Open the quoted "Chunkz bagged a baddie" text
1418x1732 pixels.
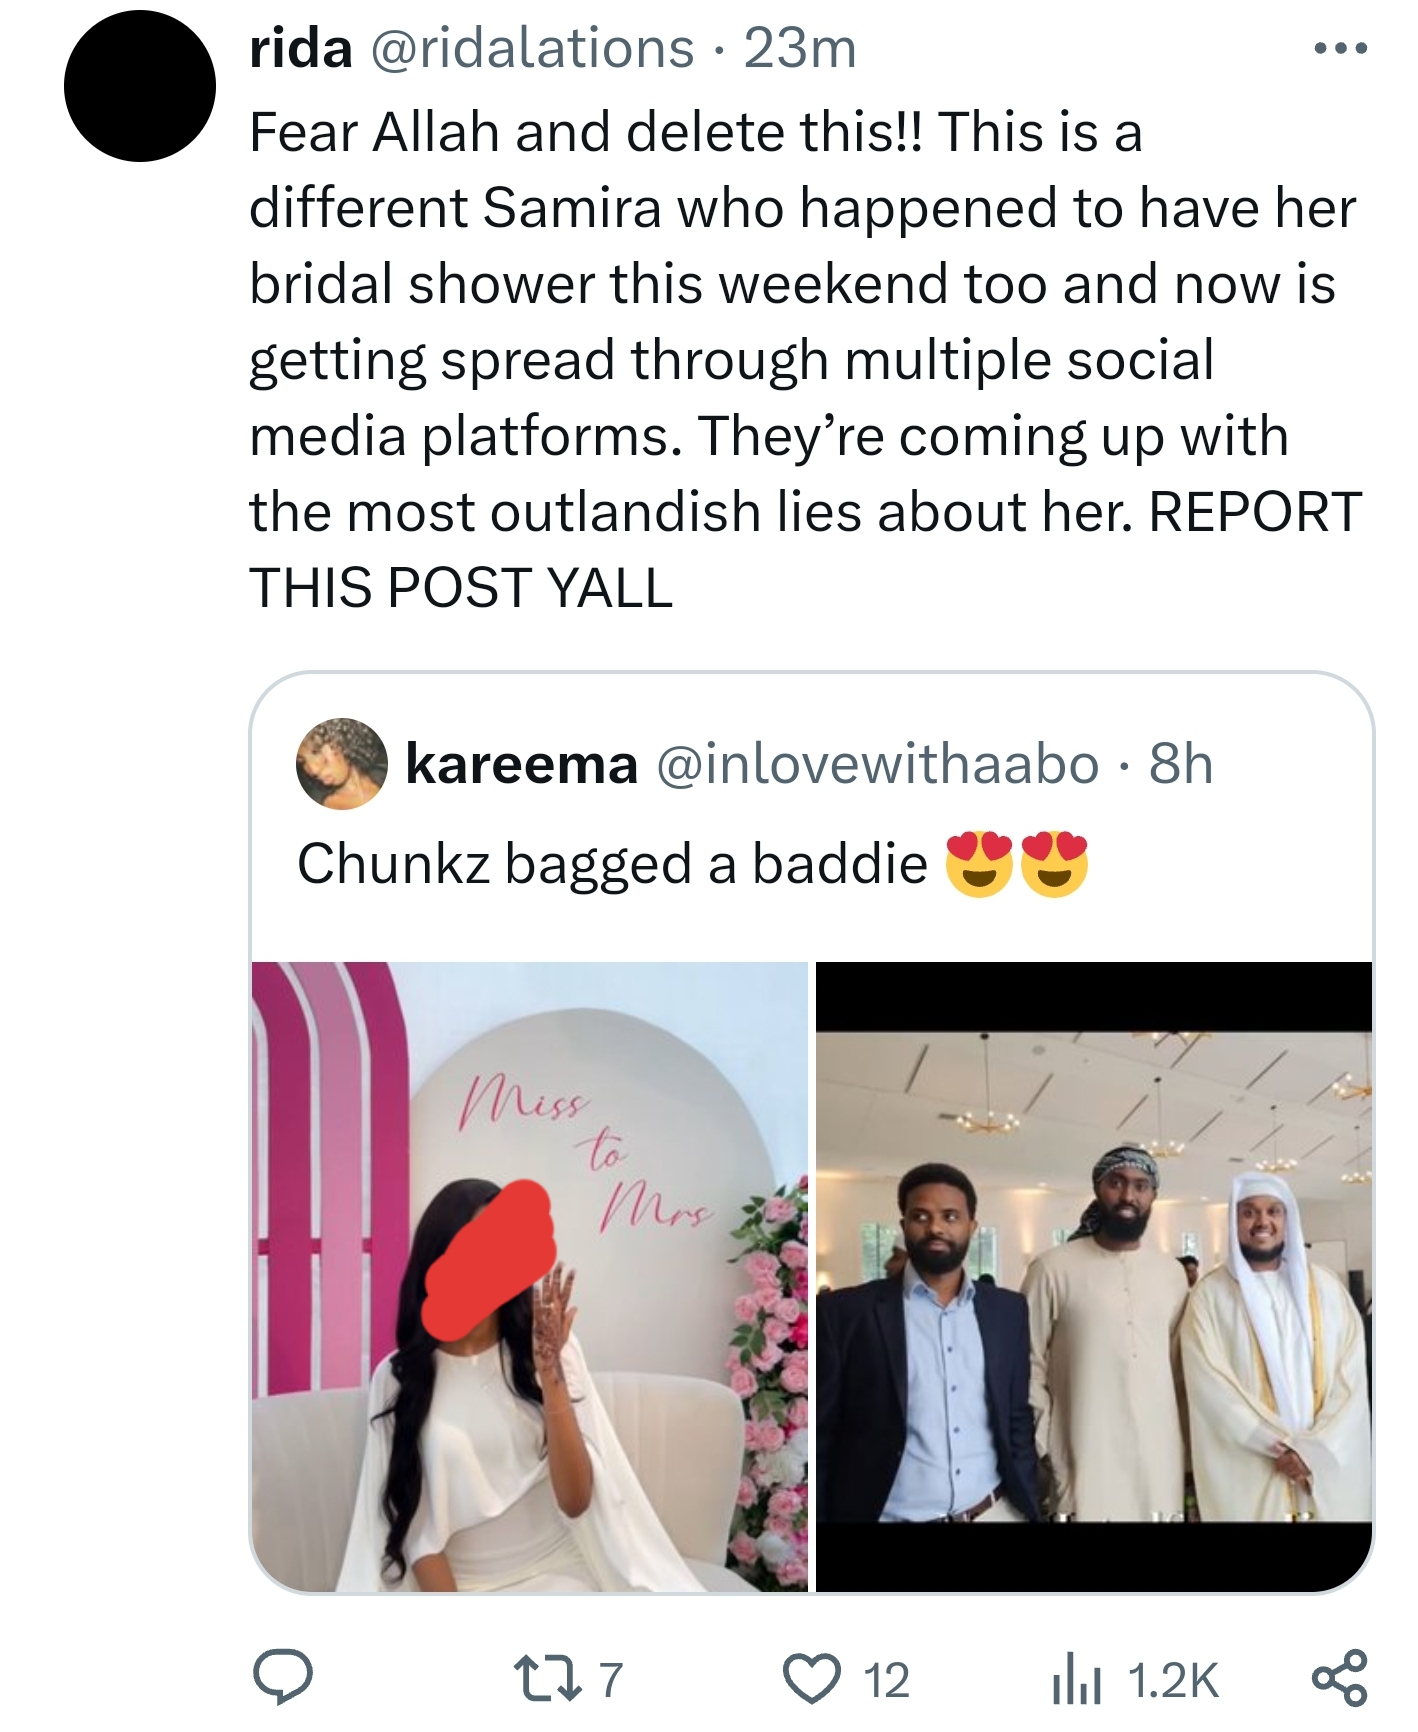tap(612, 864)
